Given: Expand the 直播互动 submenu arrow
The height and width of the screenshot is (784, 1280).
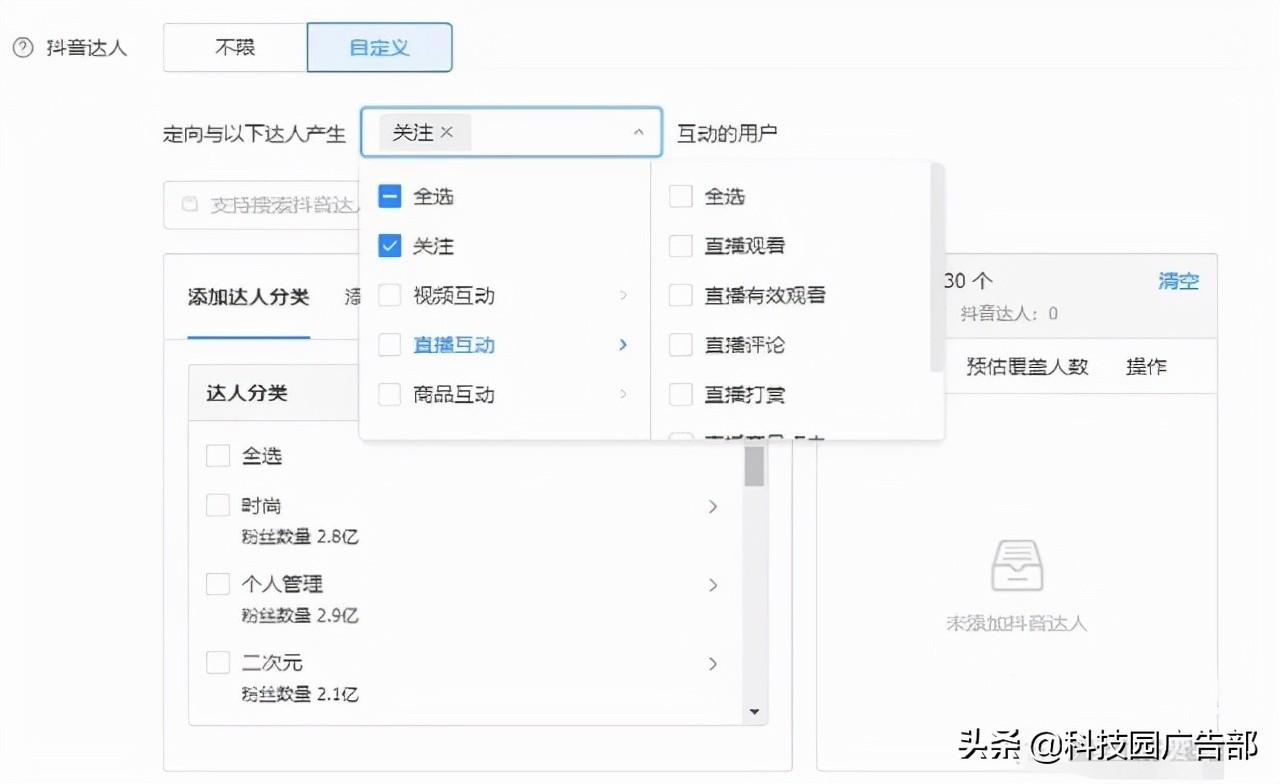Looking at the screenshot, I should coord(623,345).
